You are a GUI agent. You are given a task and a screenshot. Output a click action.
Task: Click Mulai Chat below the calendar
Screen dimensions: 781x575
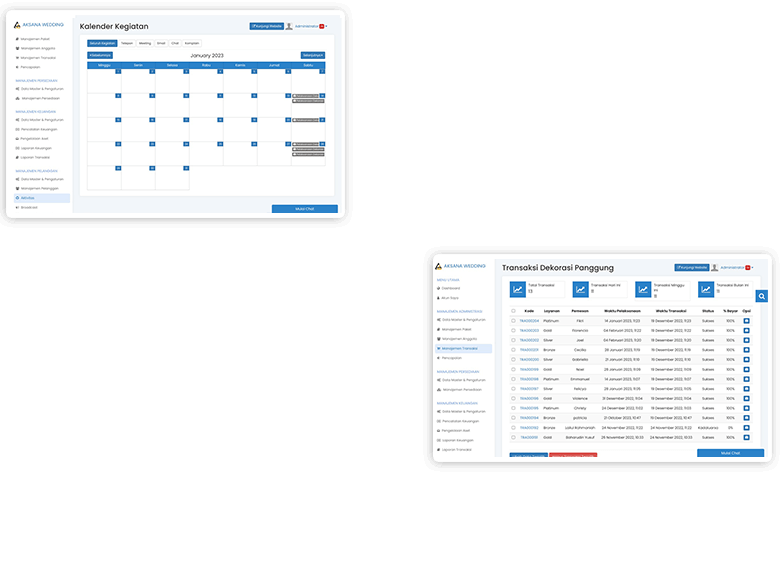tap(304, 209)
